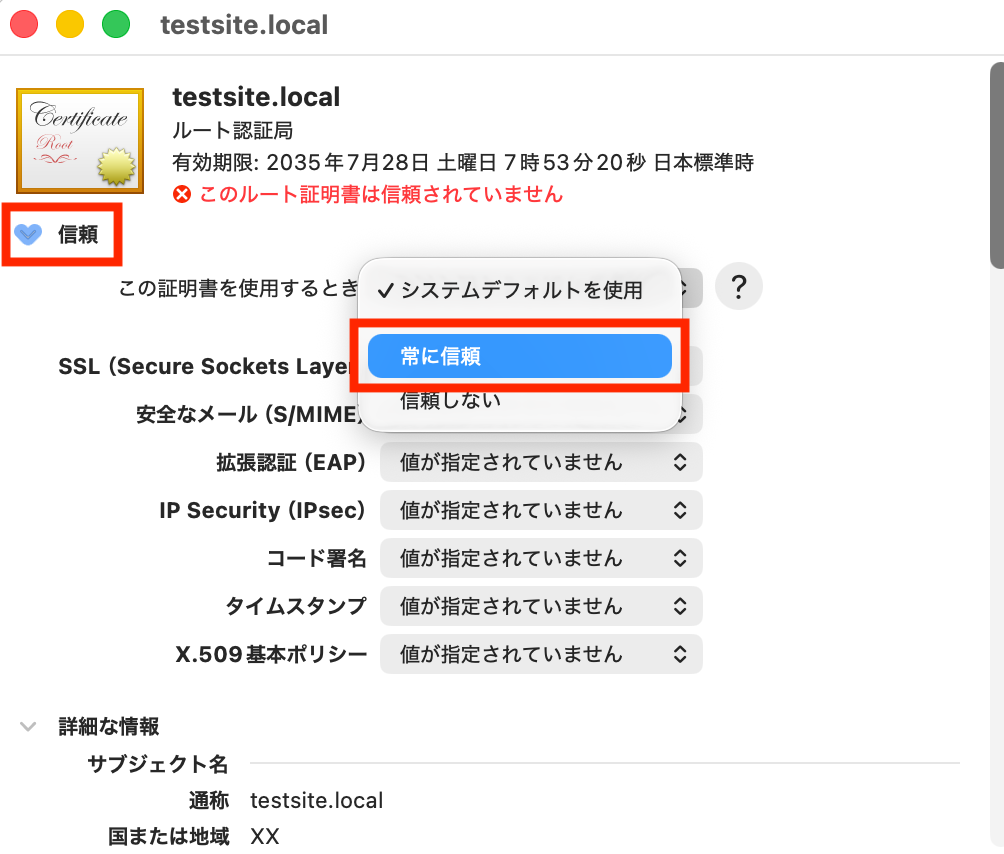The width and height of the screenshot is (1004, 854).
Task: Open the コード署名 dropdown
Action: tap(541, 558)
